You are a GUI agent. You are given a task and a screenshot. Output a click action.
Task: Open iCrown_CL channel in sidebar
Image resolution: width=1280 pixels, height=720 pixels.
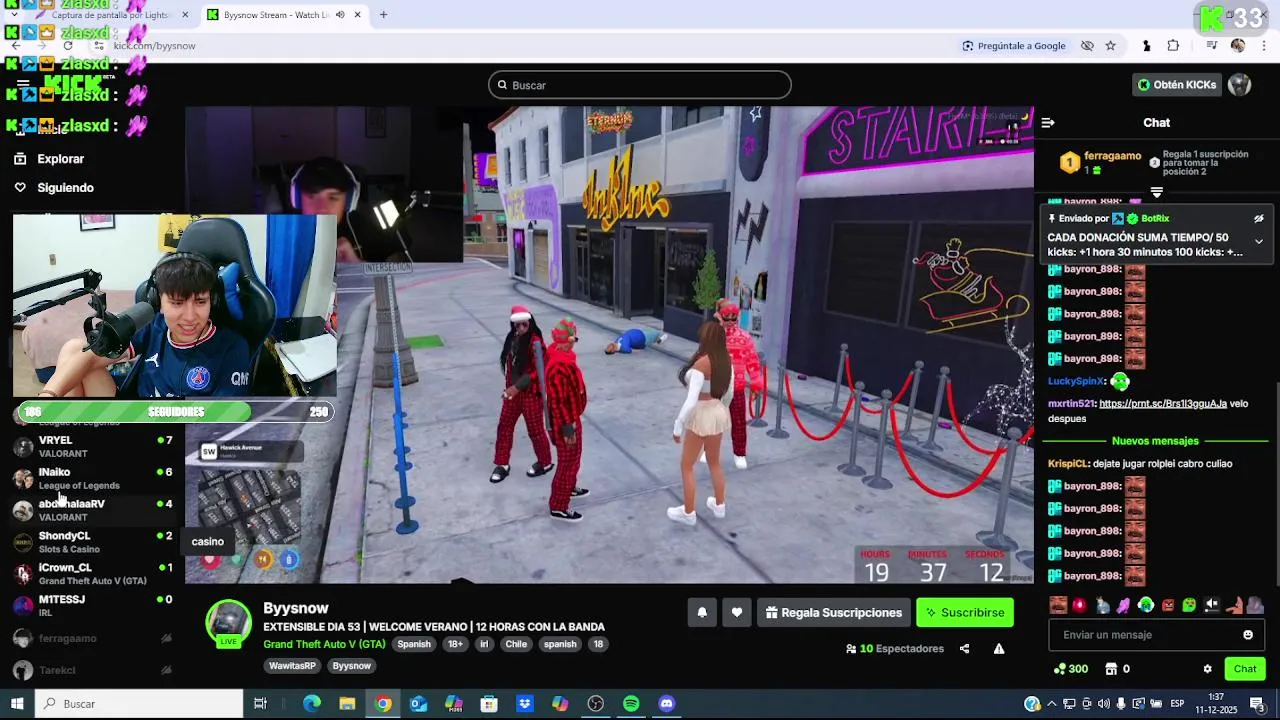[x=94, y=574]
